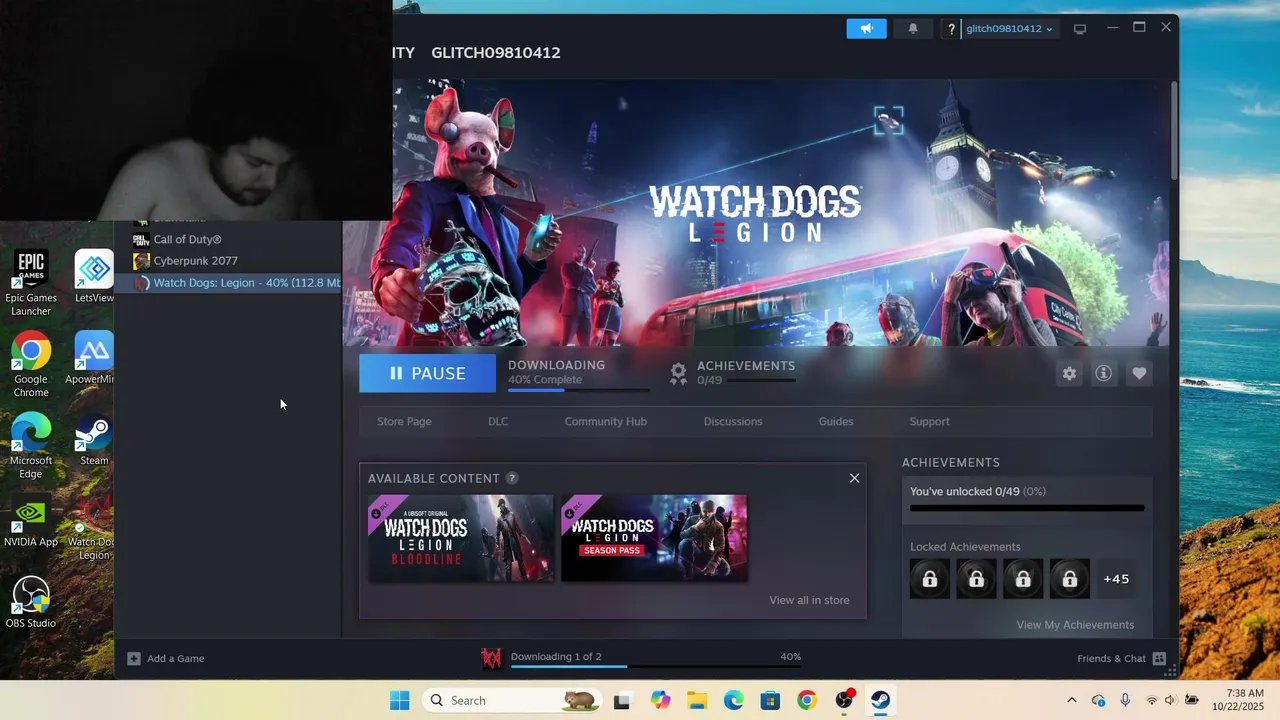The image size is (1280, 720).
Task: Open Watch Dogs Legion Season Pass thumbnail
Action: coord(654,538)
